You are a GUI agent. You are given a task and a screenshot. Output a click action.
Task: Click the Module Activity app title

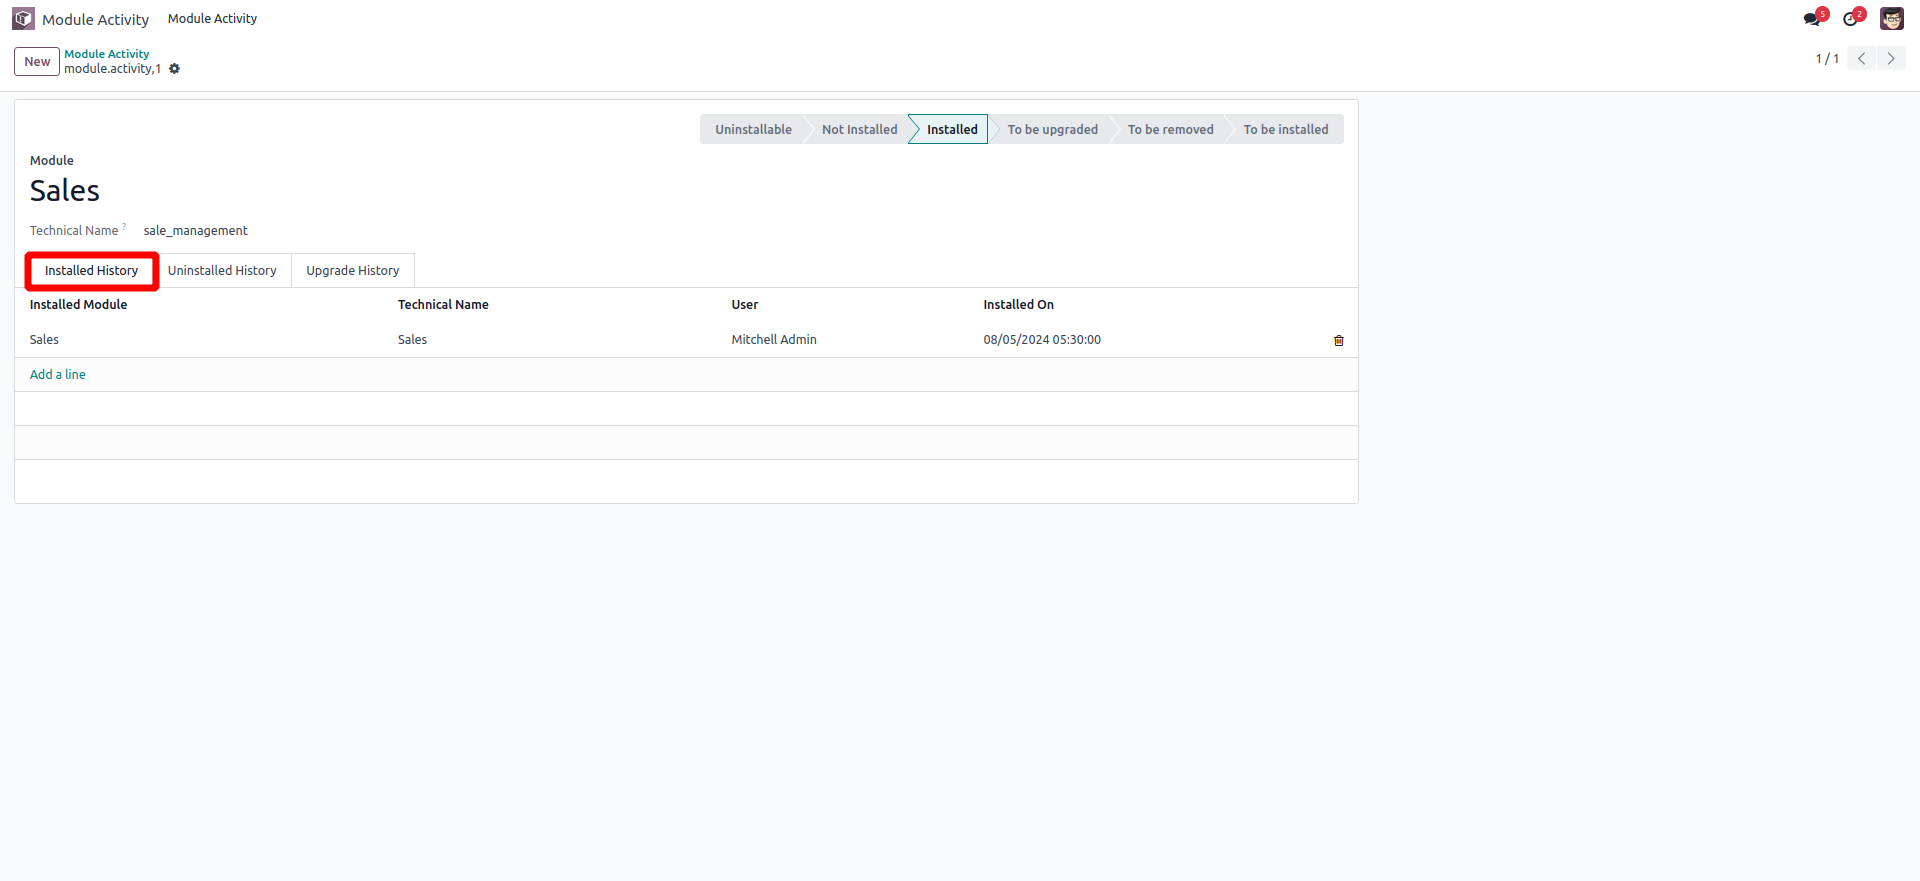pos(95,19)
